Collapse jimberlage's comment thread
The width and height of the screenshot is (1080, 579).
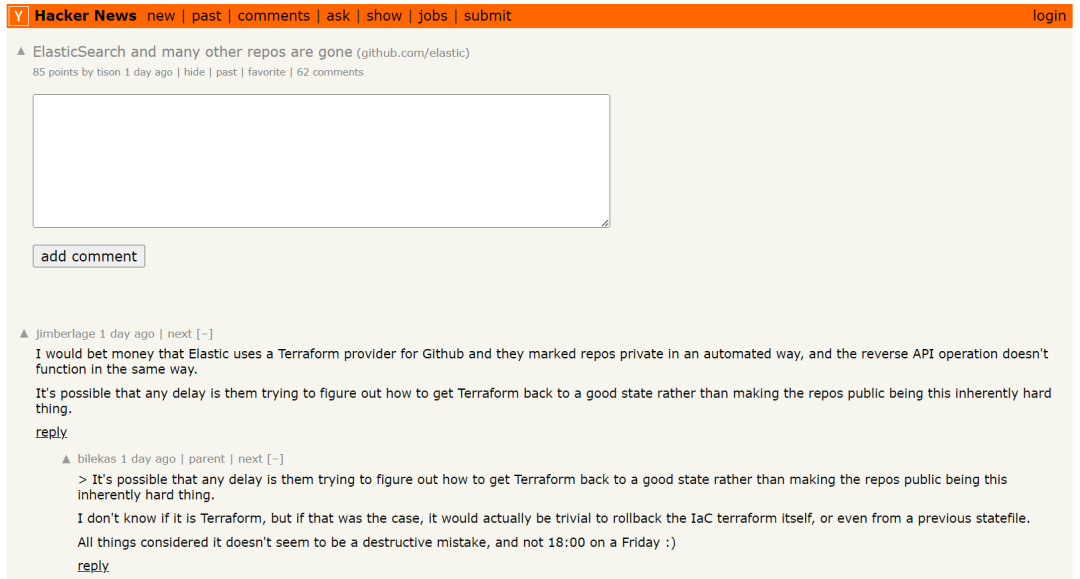(205, 333)
